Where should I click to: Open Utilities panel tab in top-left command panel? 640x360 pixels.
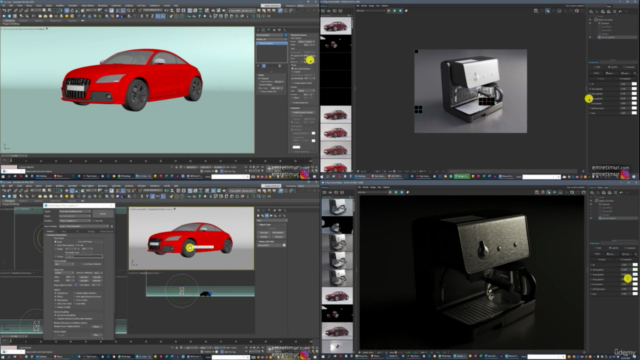(x=284, y=30)
